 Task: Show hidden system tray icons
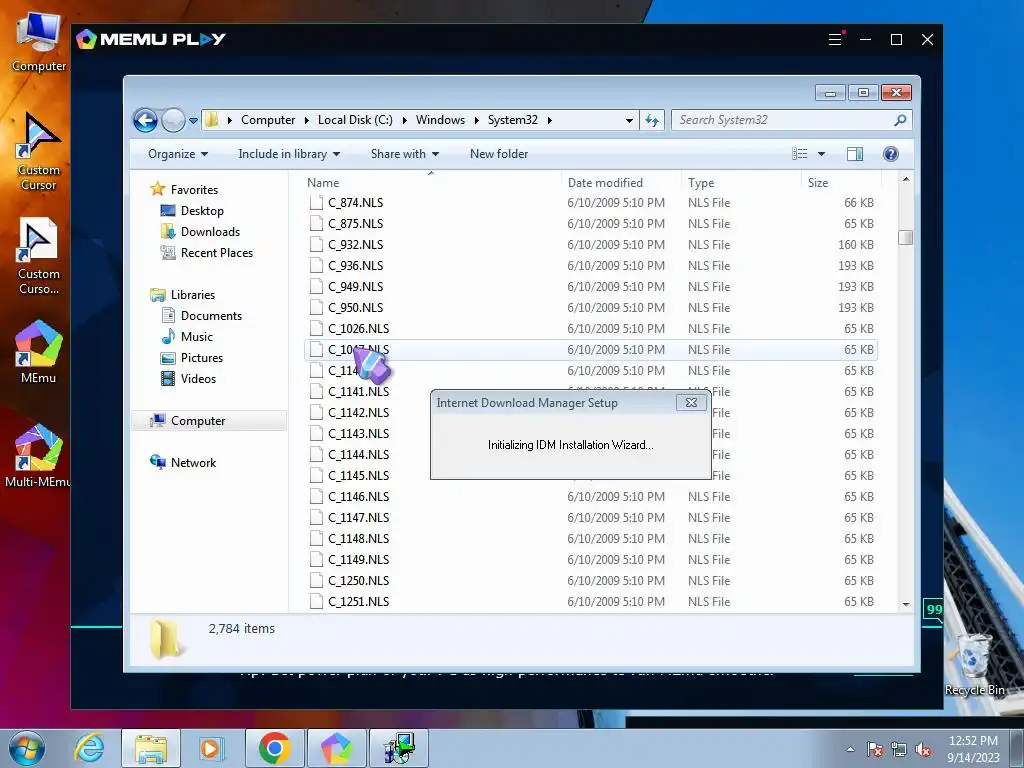(x=850, y=749)
